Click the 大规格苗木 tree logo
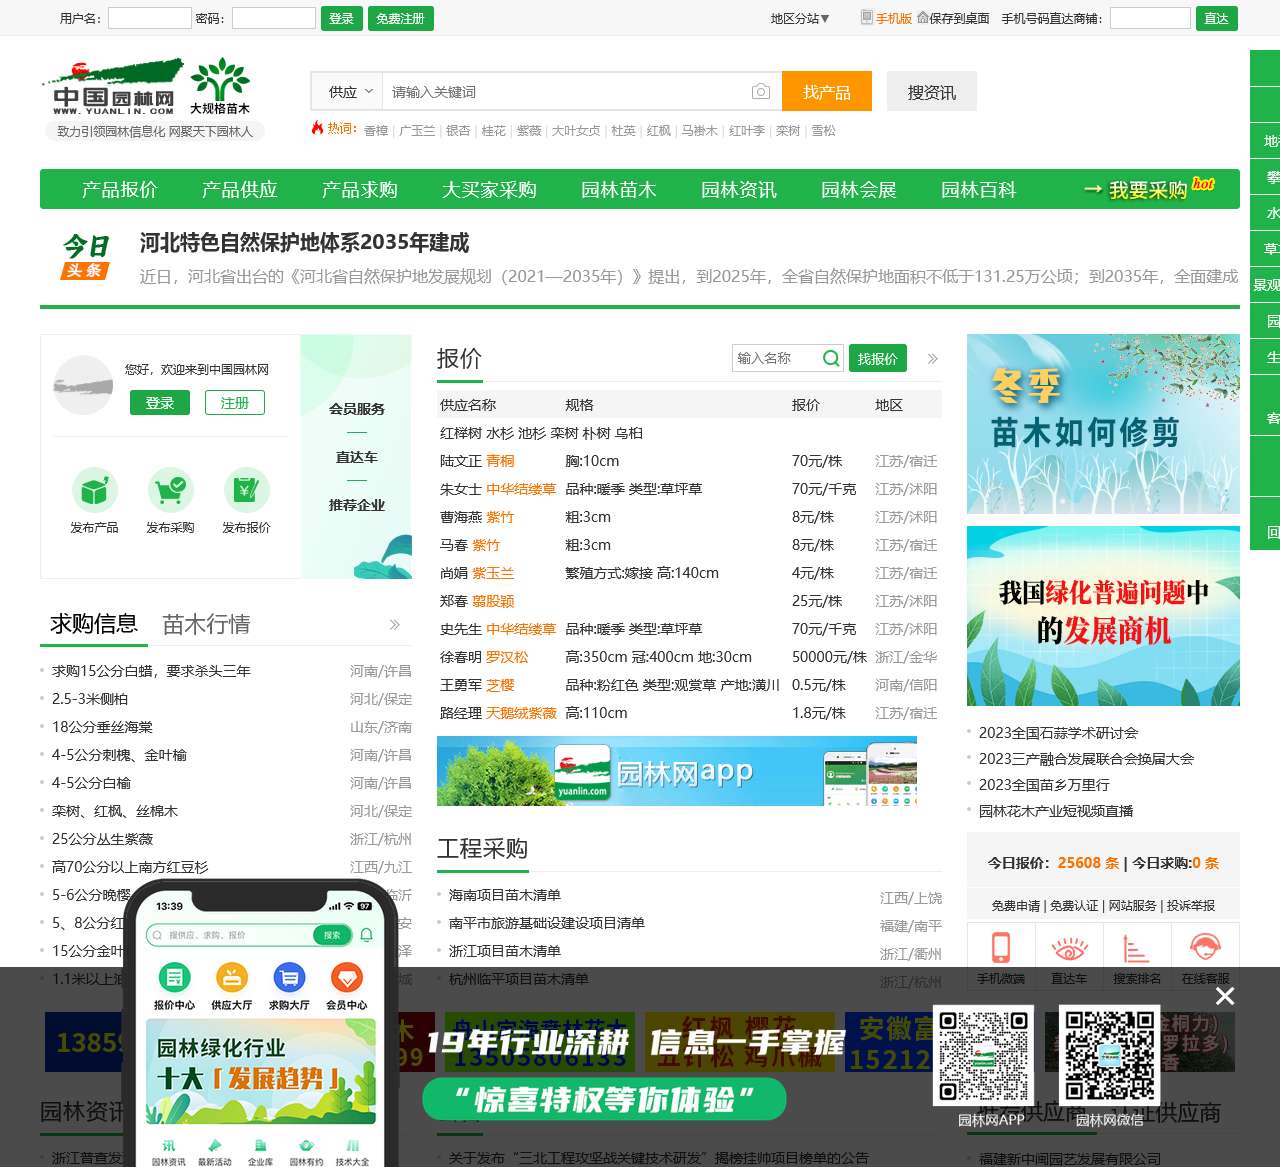The height and width of the screenshot is (1167, 1280). coord(220,86)
